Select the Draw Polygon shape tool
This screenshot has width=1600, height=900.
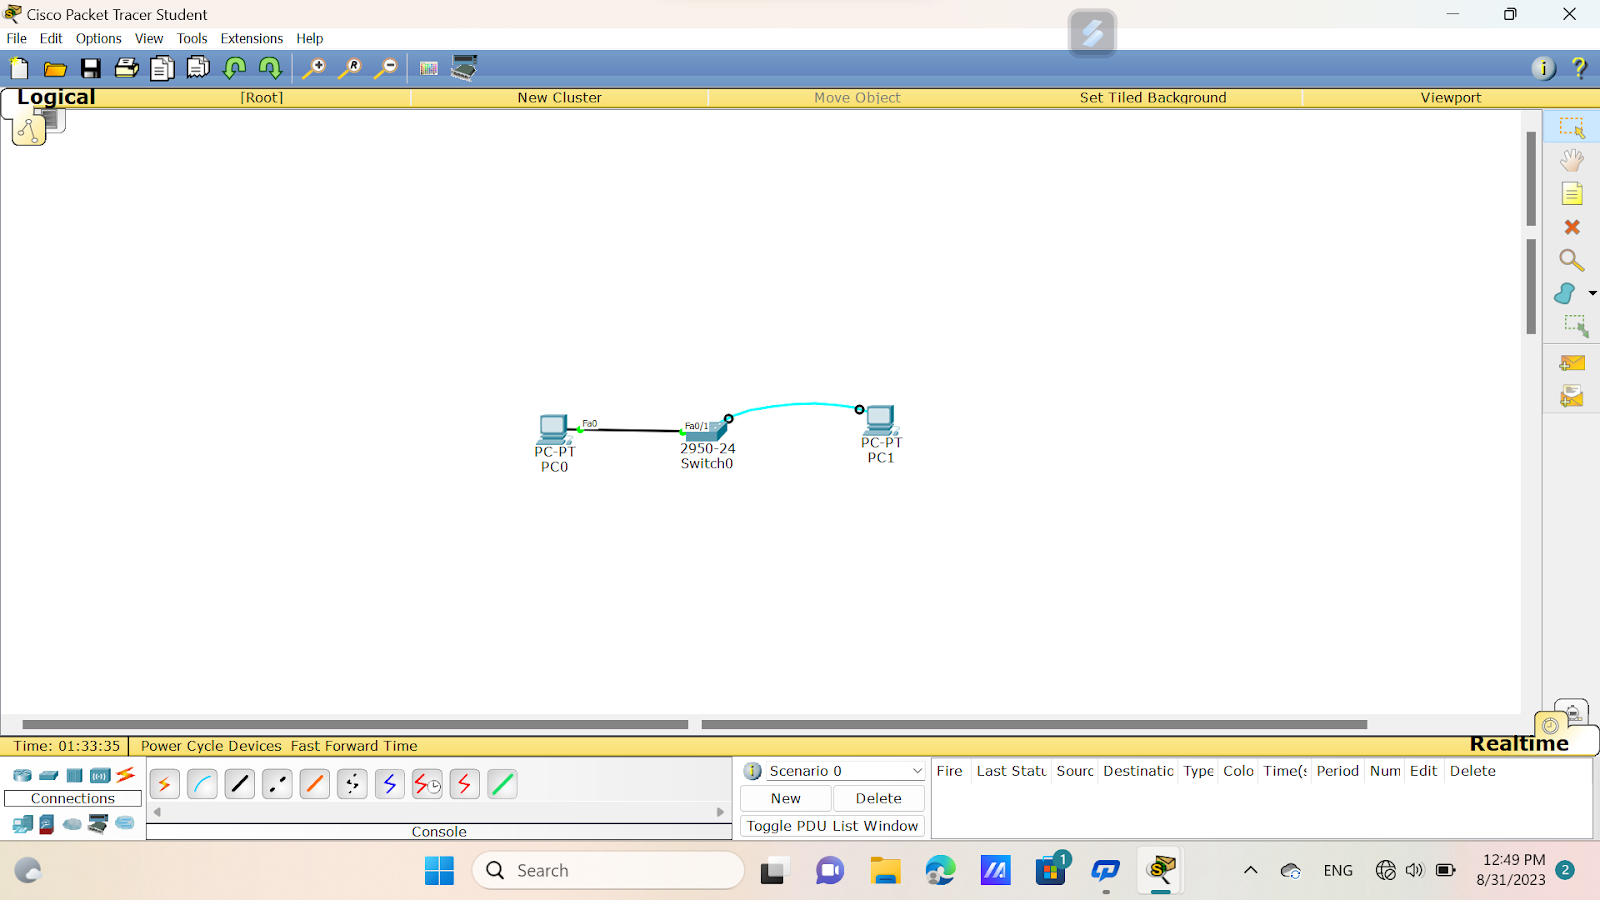pos(1565,293)
